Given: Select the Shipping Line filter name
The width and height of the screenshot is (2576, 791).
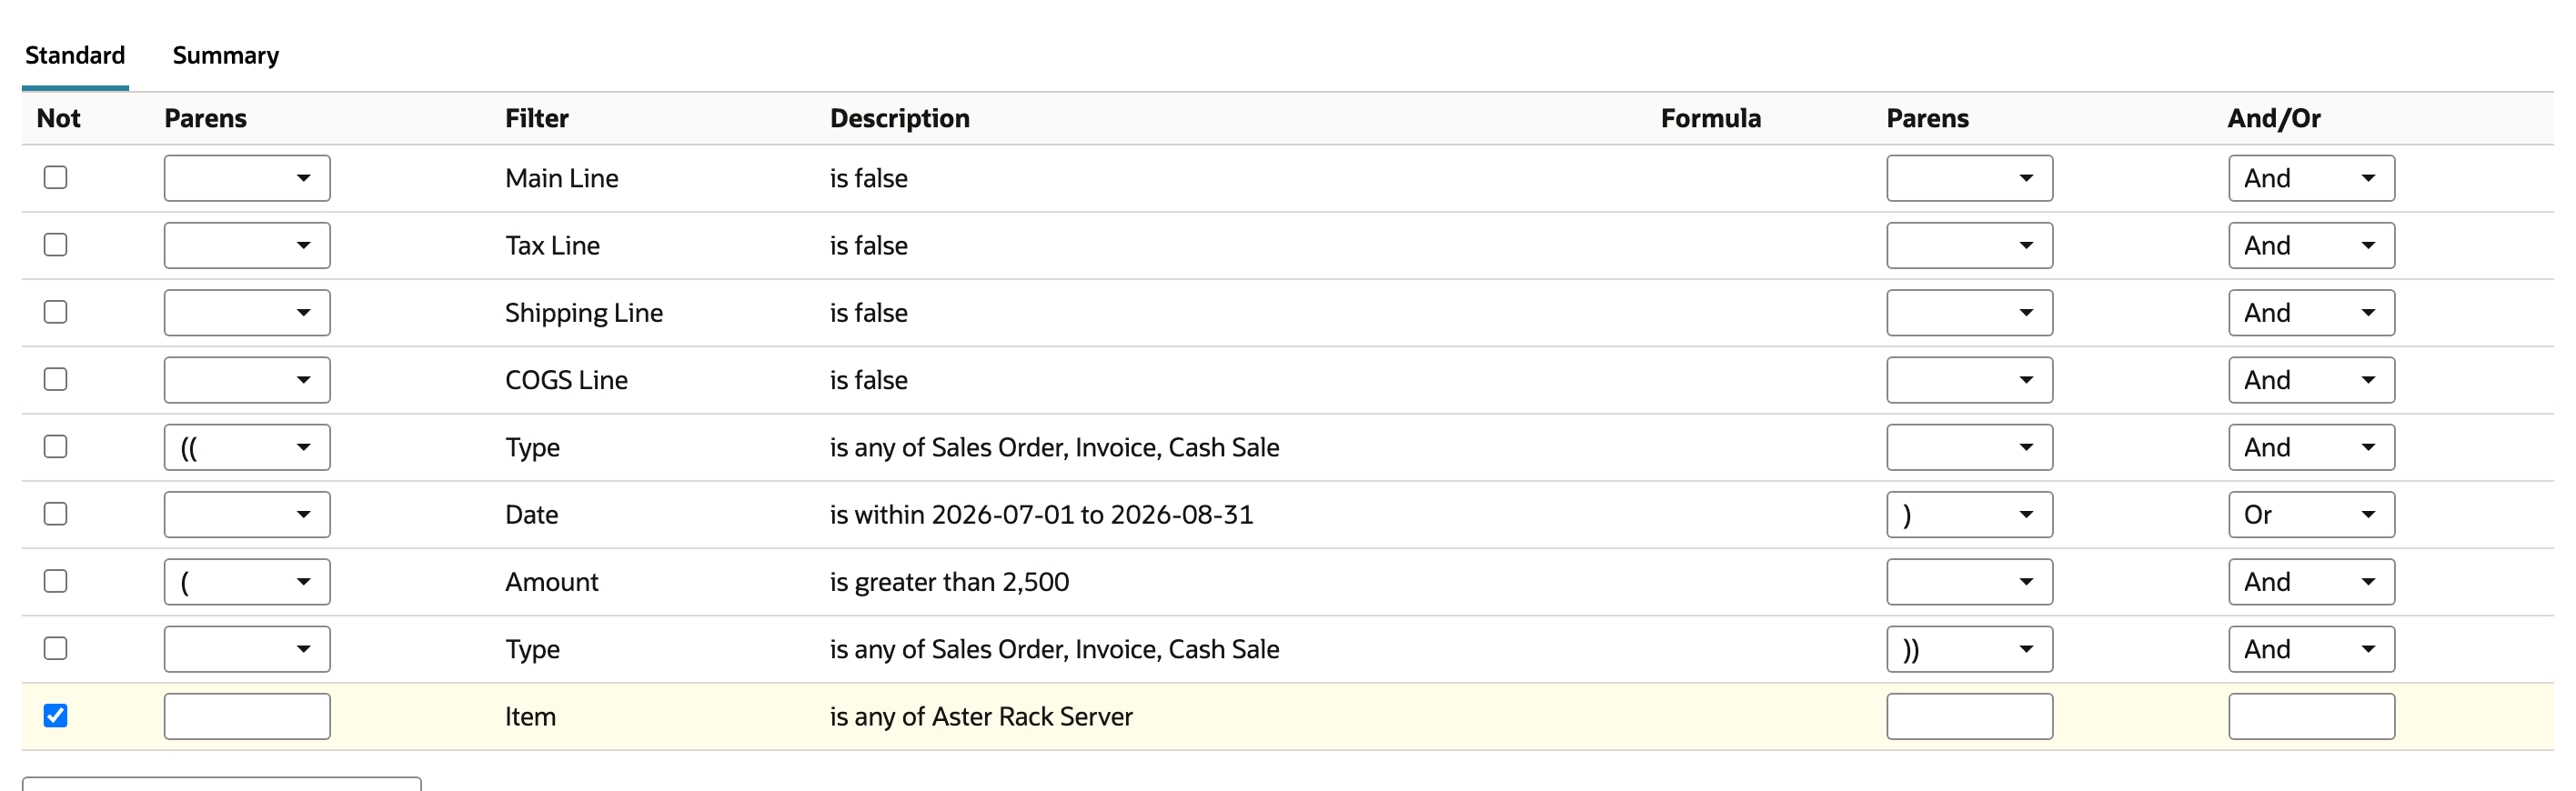Looking at the screenshot, I should 584,313.
